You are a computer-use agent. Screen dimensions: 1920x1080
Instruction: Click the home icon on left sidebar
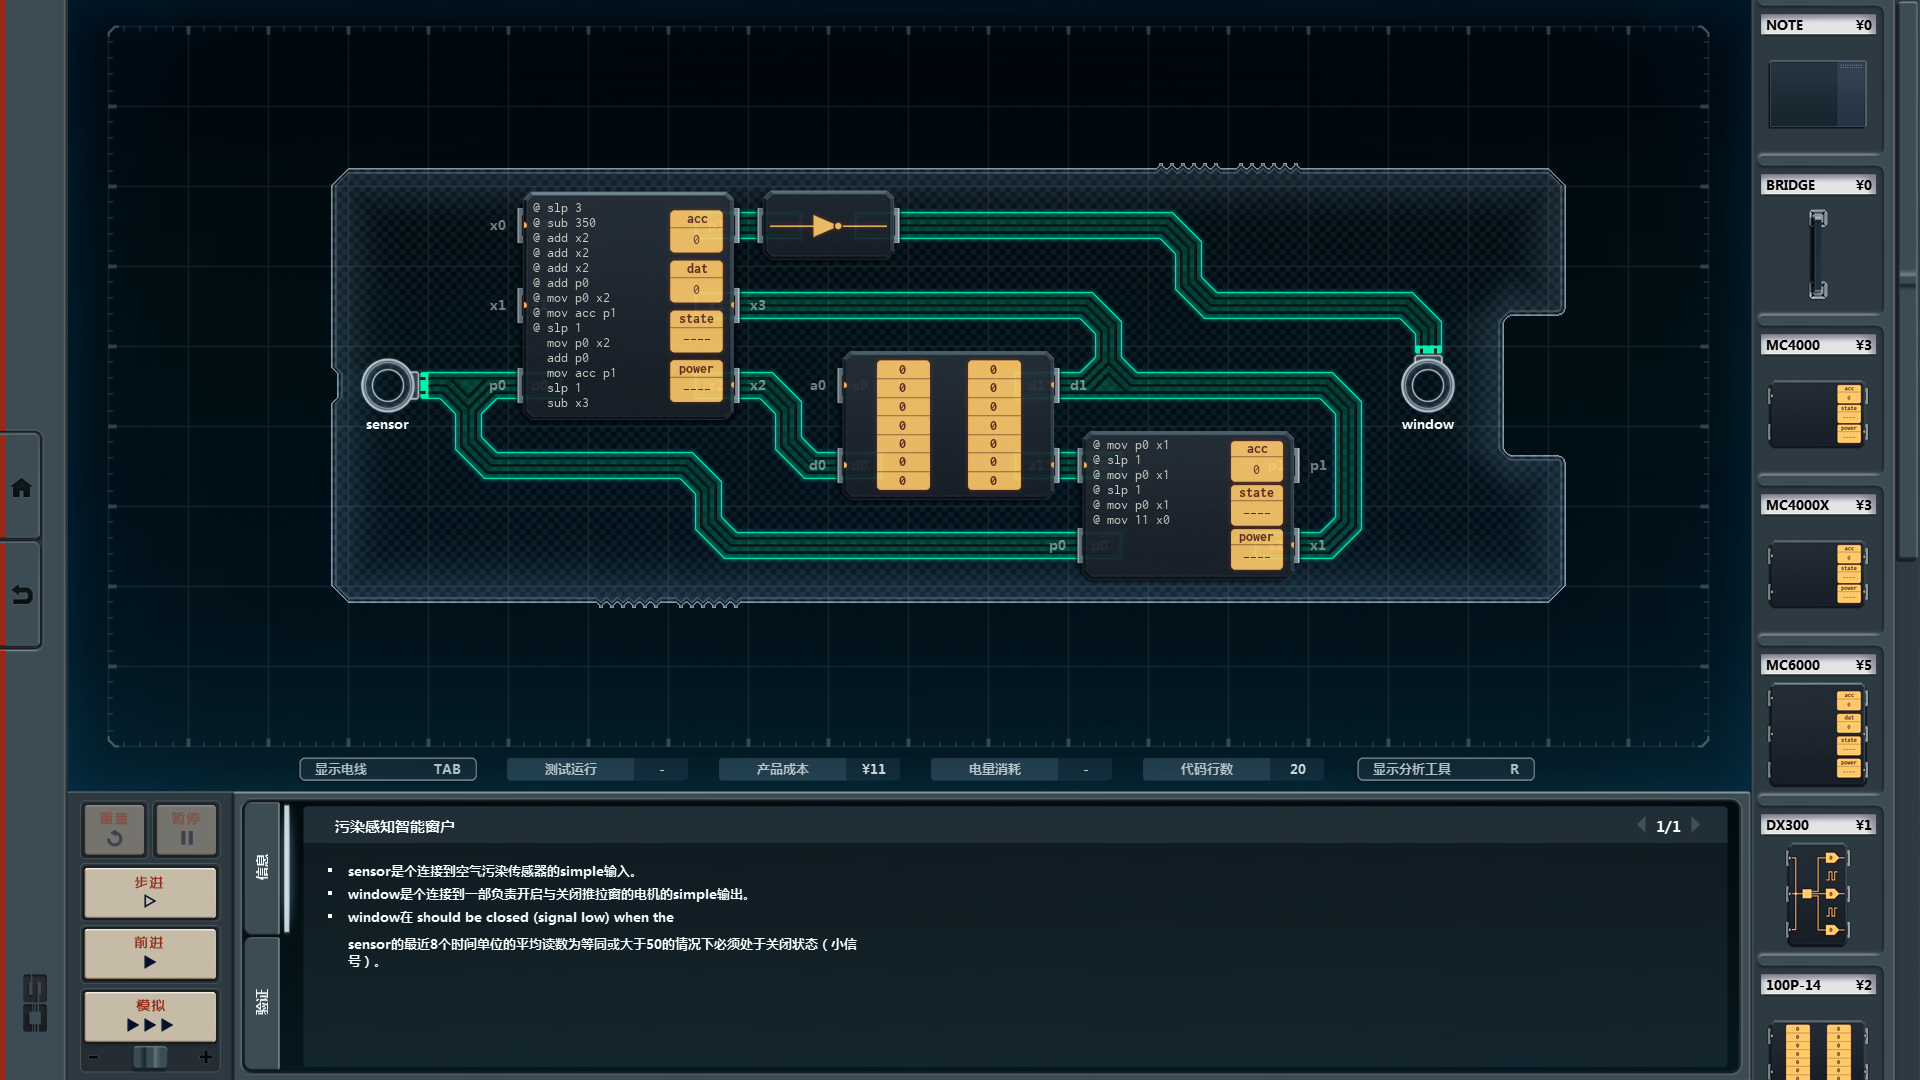(21, 488)
